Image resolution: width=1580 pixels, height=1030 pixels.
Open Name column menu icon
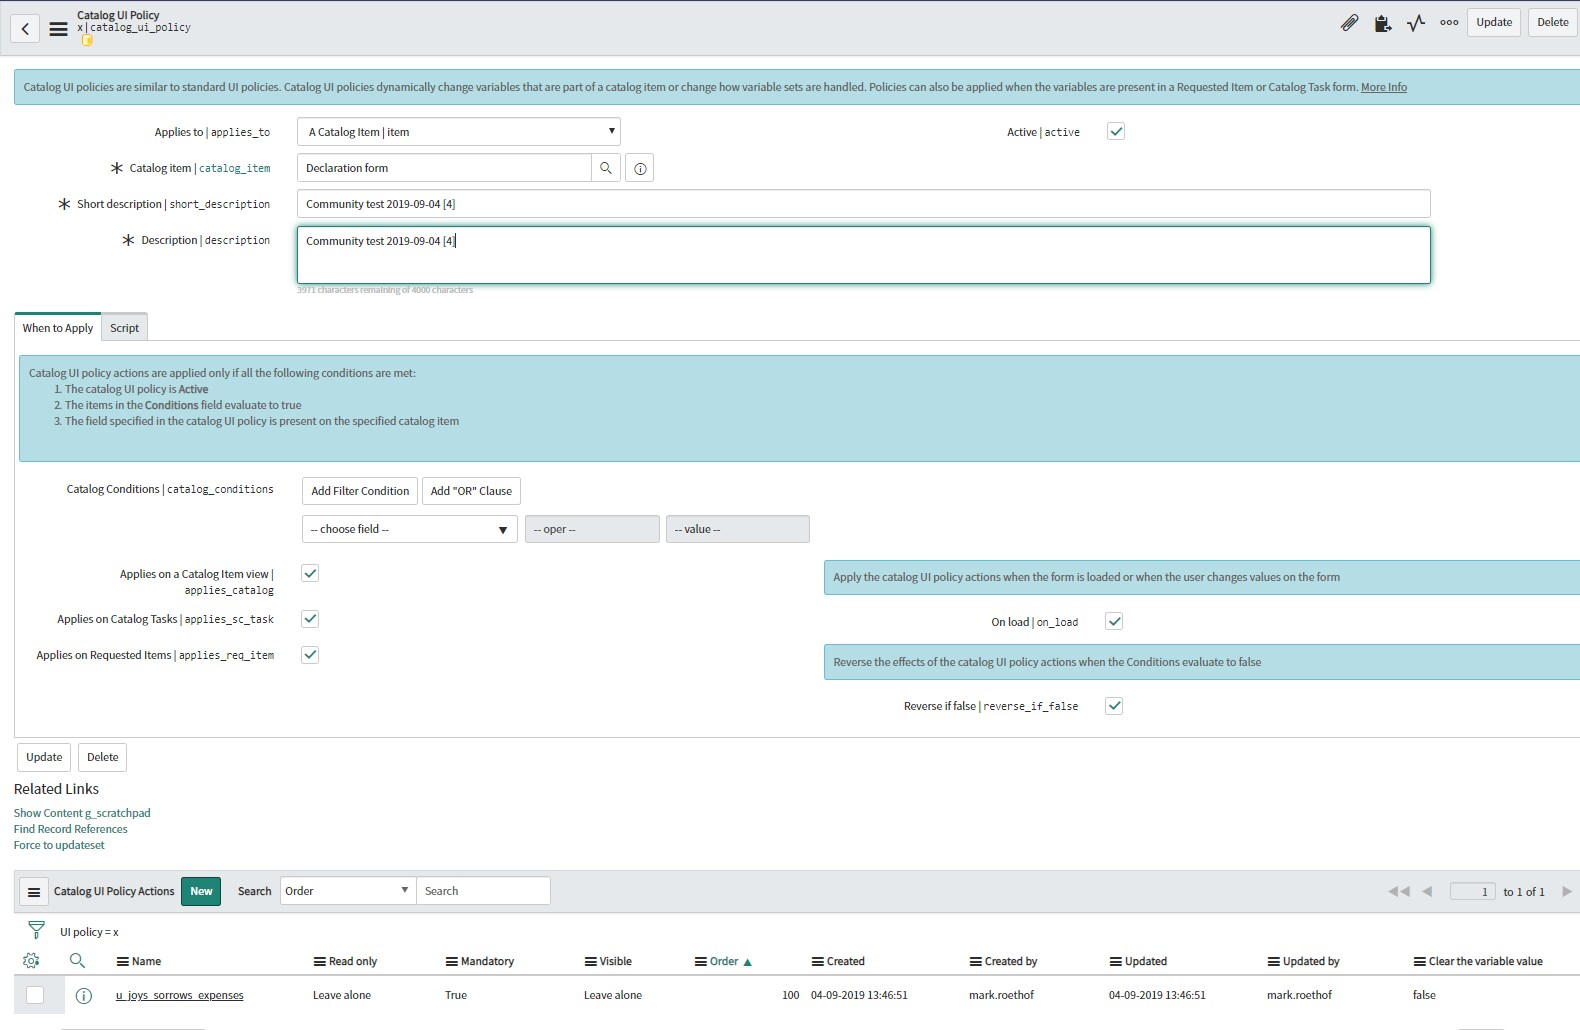pos(123,962)
